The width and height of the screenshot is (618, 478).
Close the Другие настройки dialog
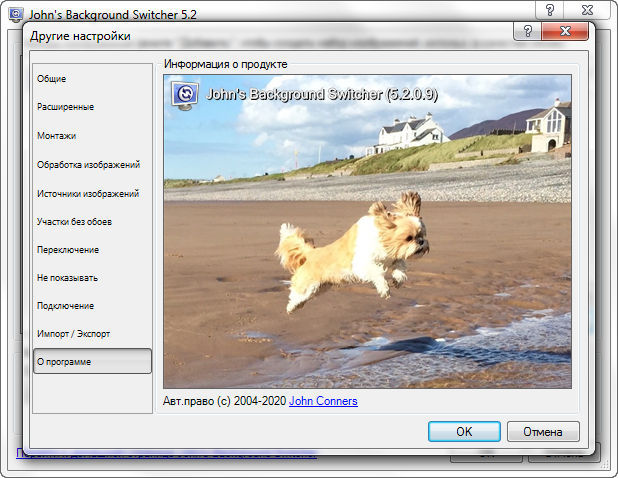point(565,31)
